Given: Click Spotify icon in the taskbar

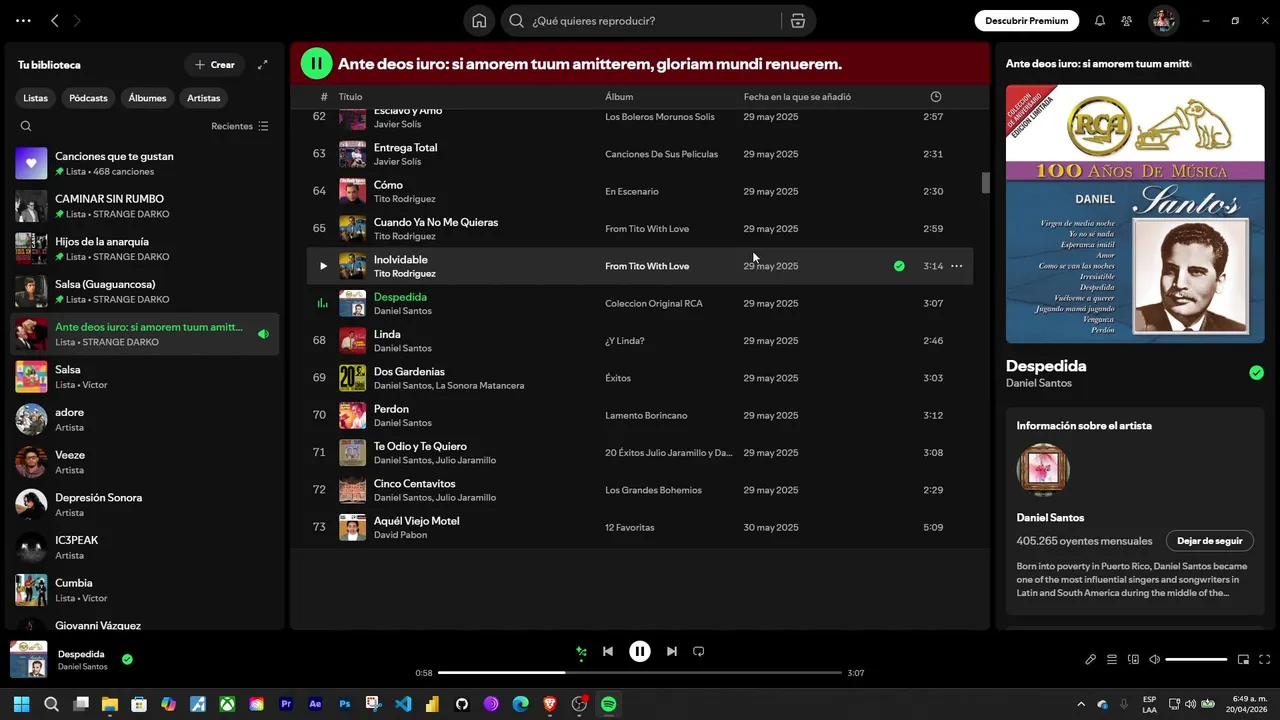Looking at the screenshot, I should (608, 704).
